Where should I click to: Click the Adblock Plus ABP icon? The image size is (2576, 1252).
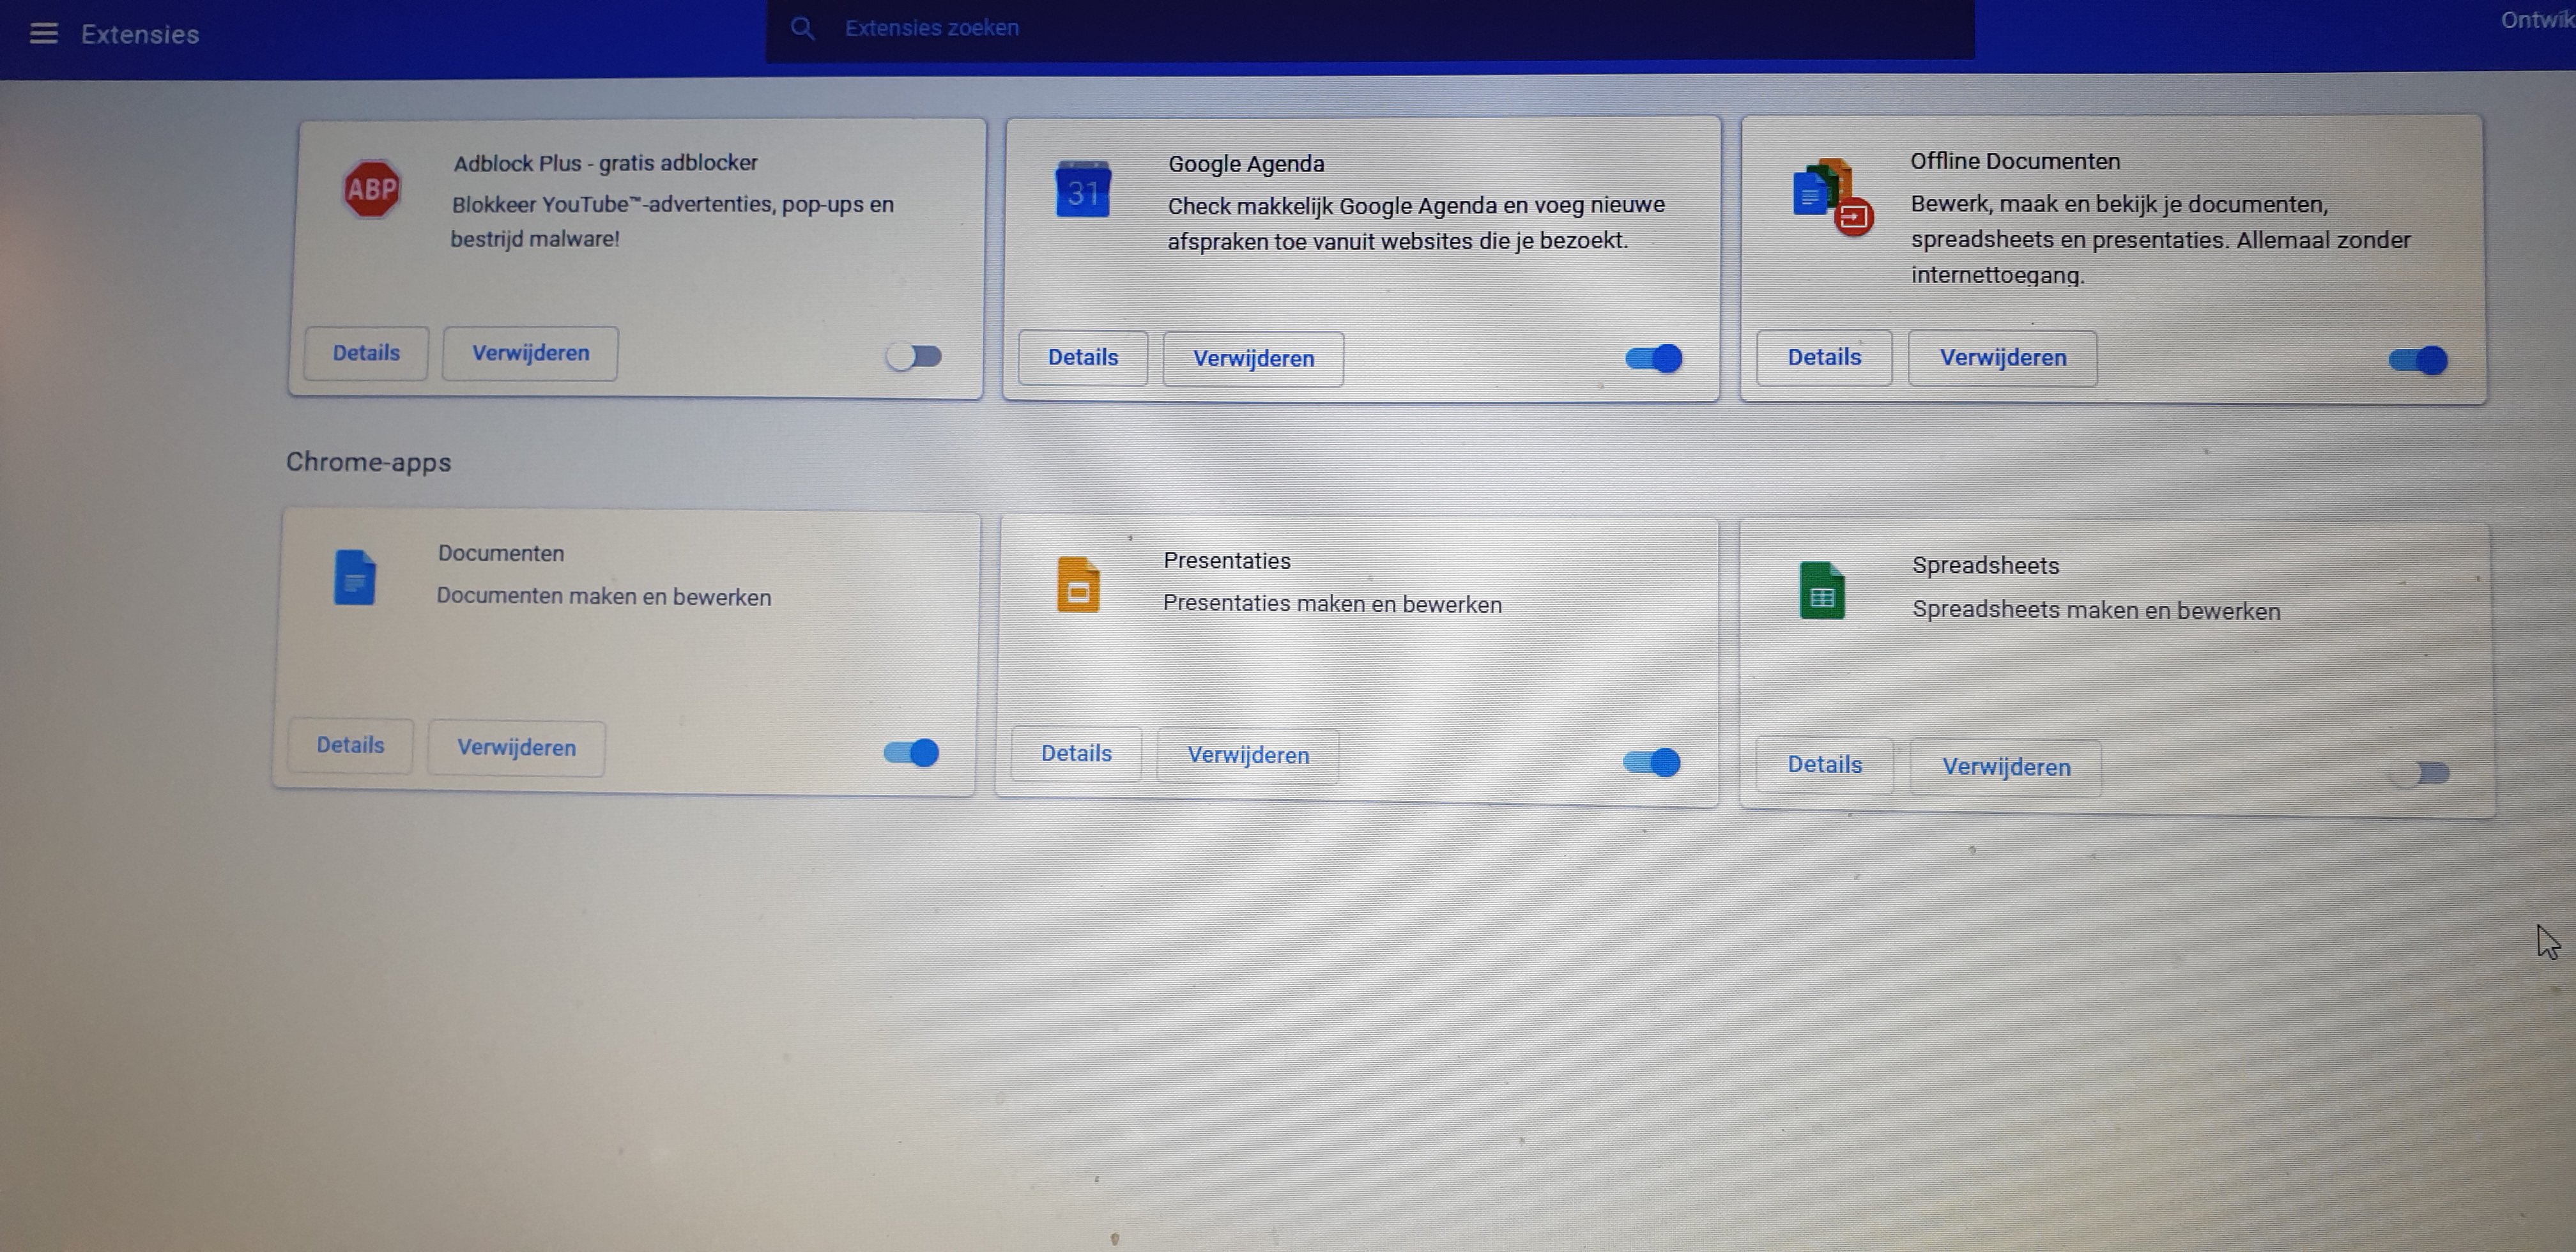pos(372,189)
